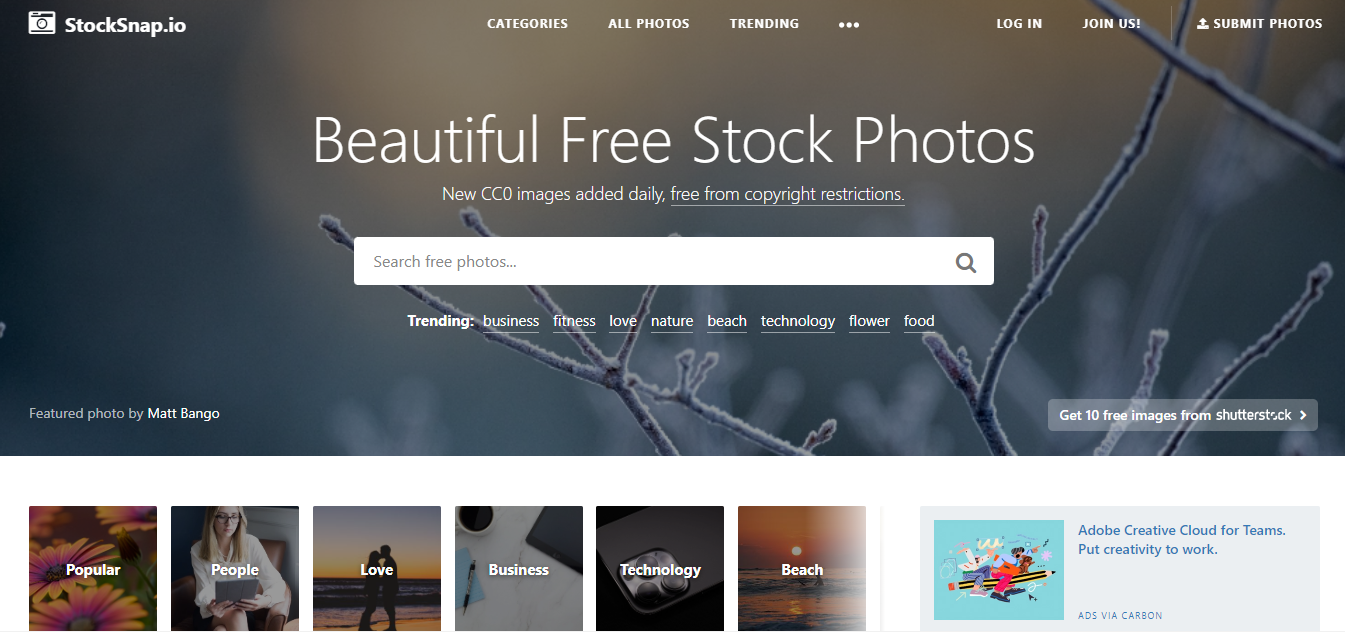Screen dimensions: 1345x632
Task: Open the Beach category thumbnail
Action: [802, 568]
